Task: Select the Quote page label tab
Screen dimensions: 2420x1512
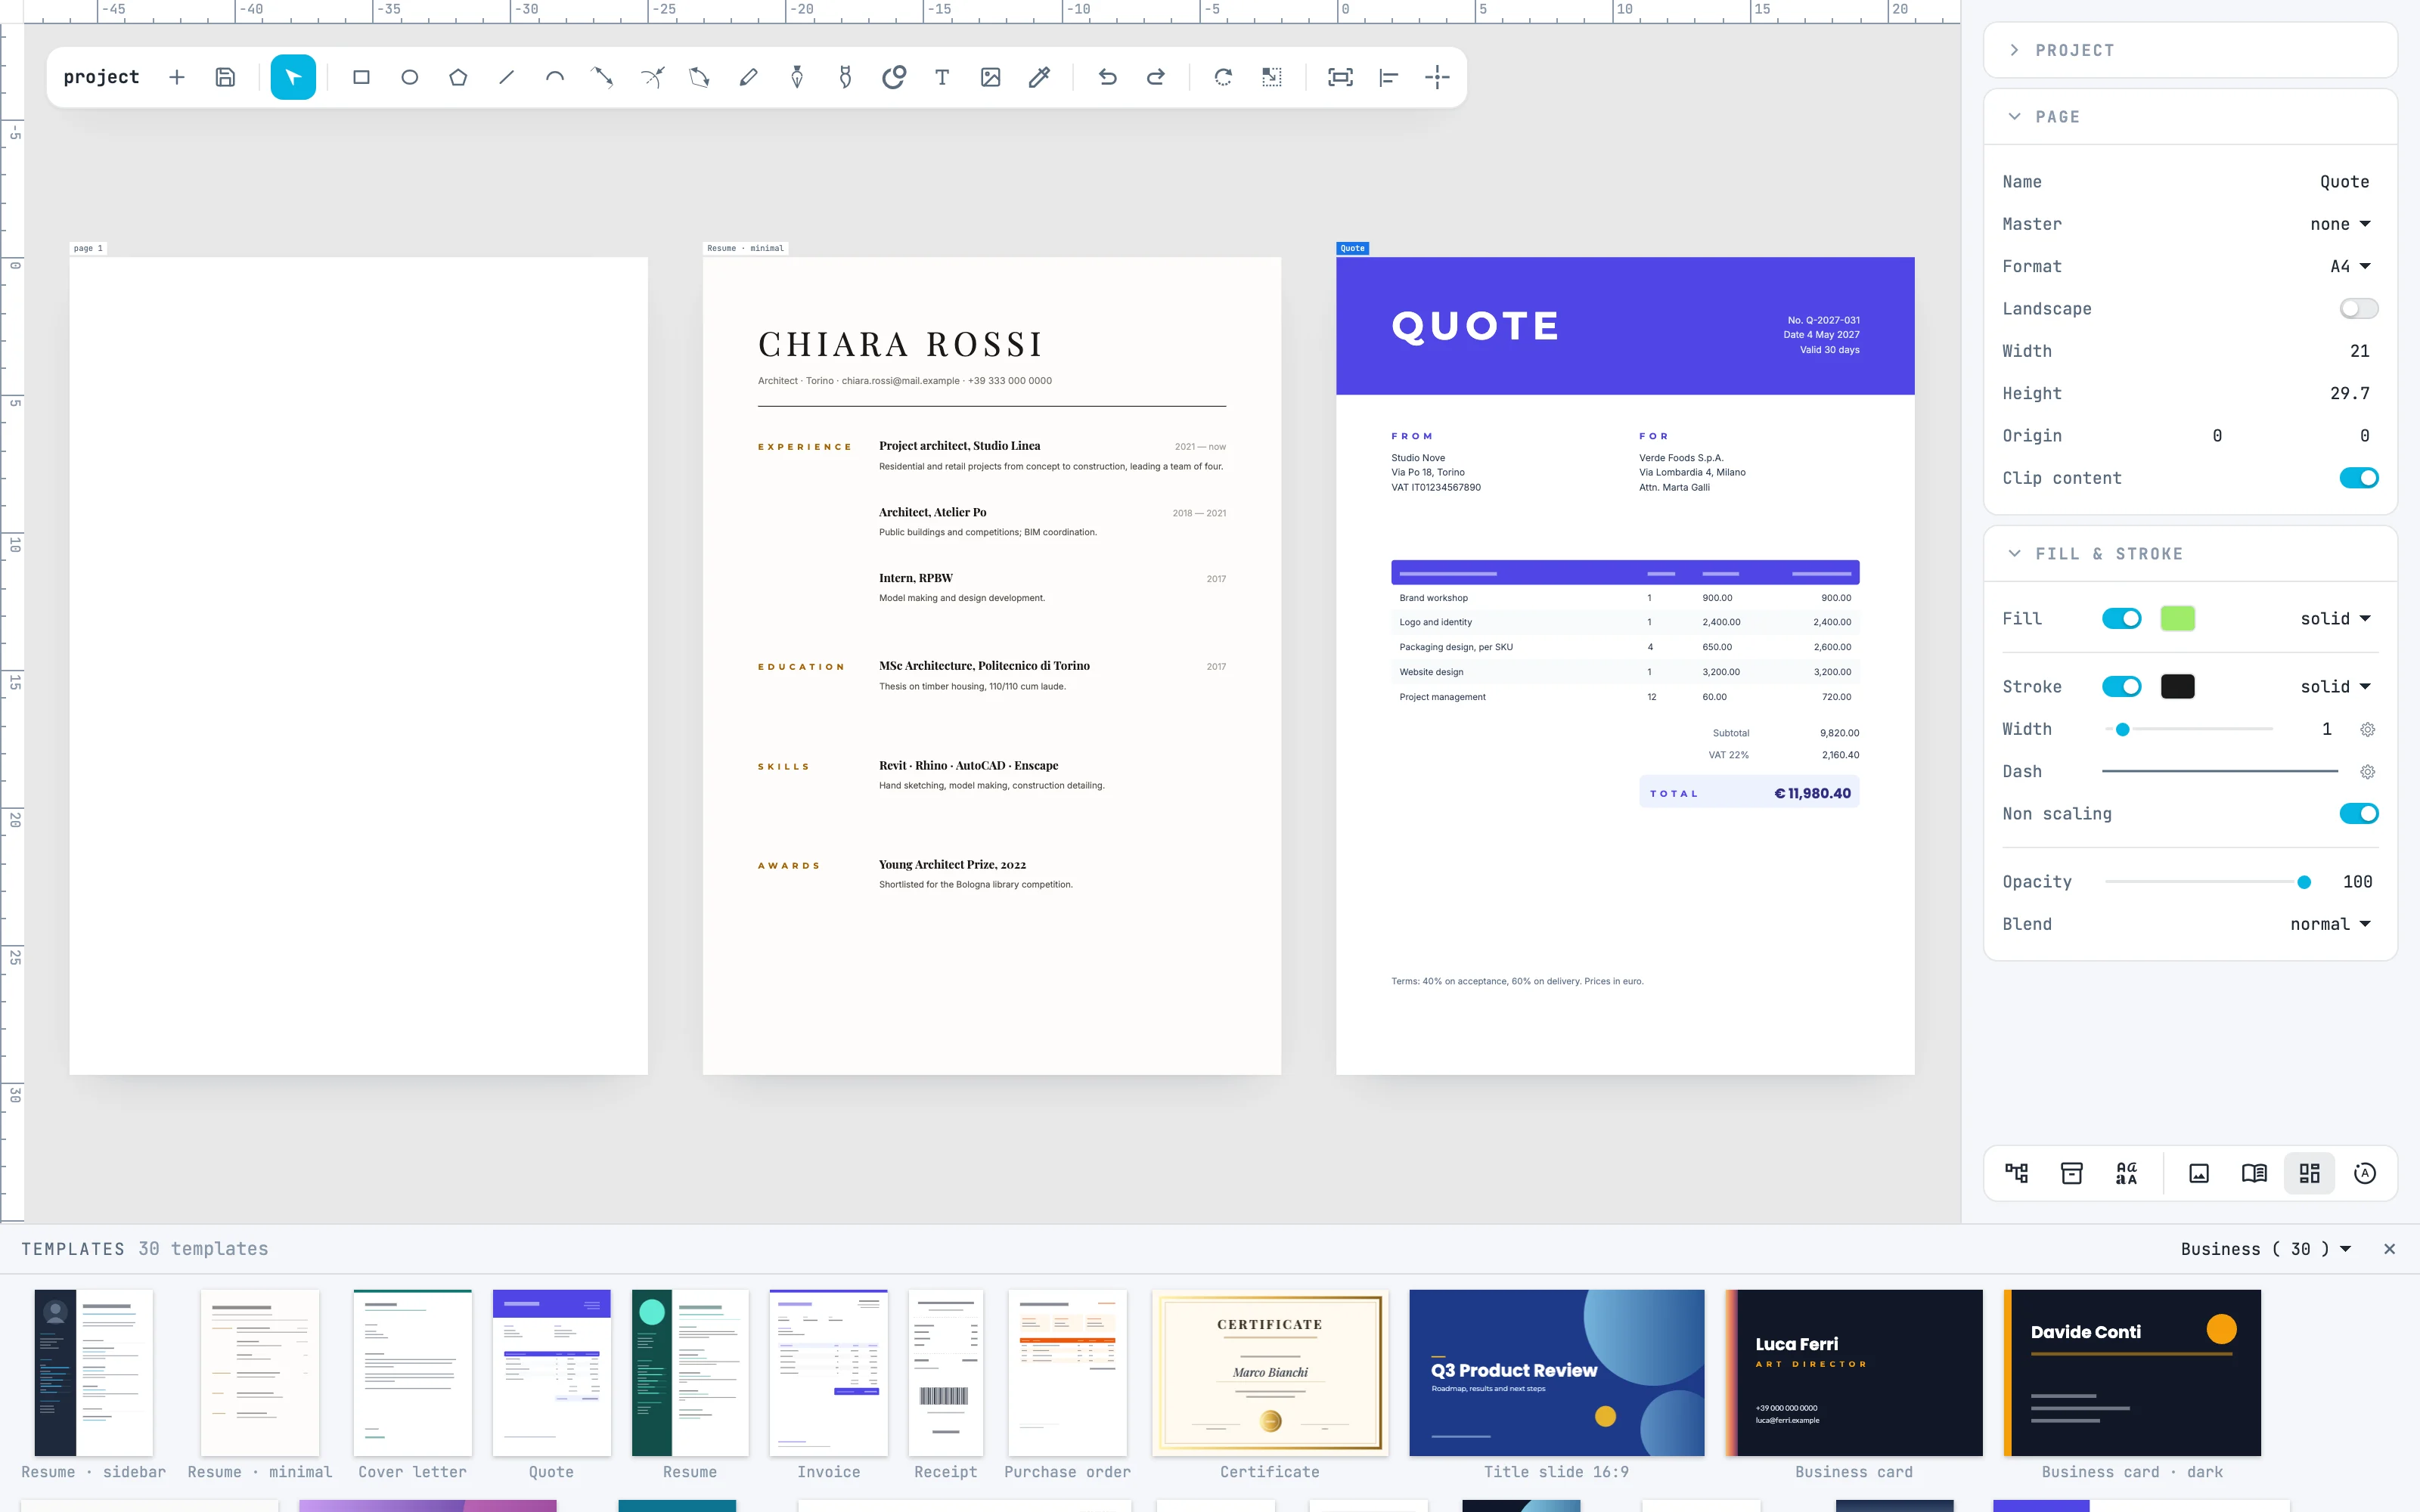Action: point(1352,248)
